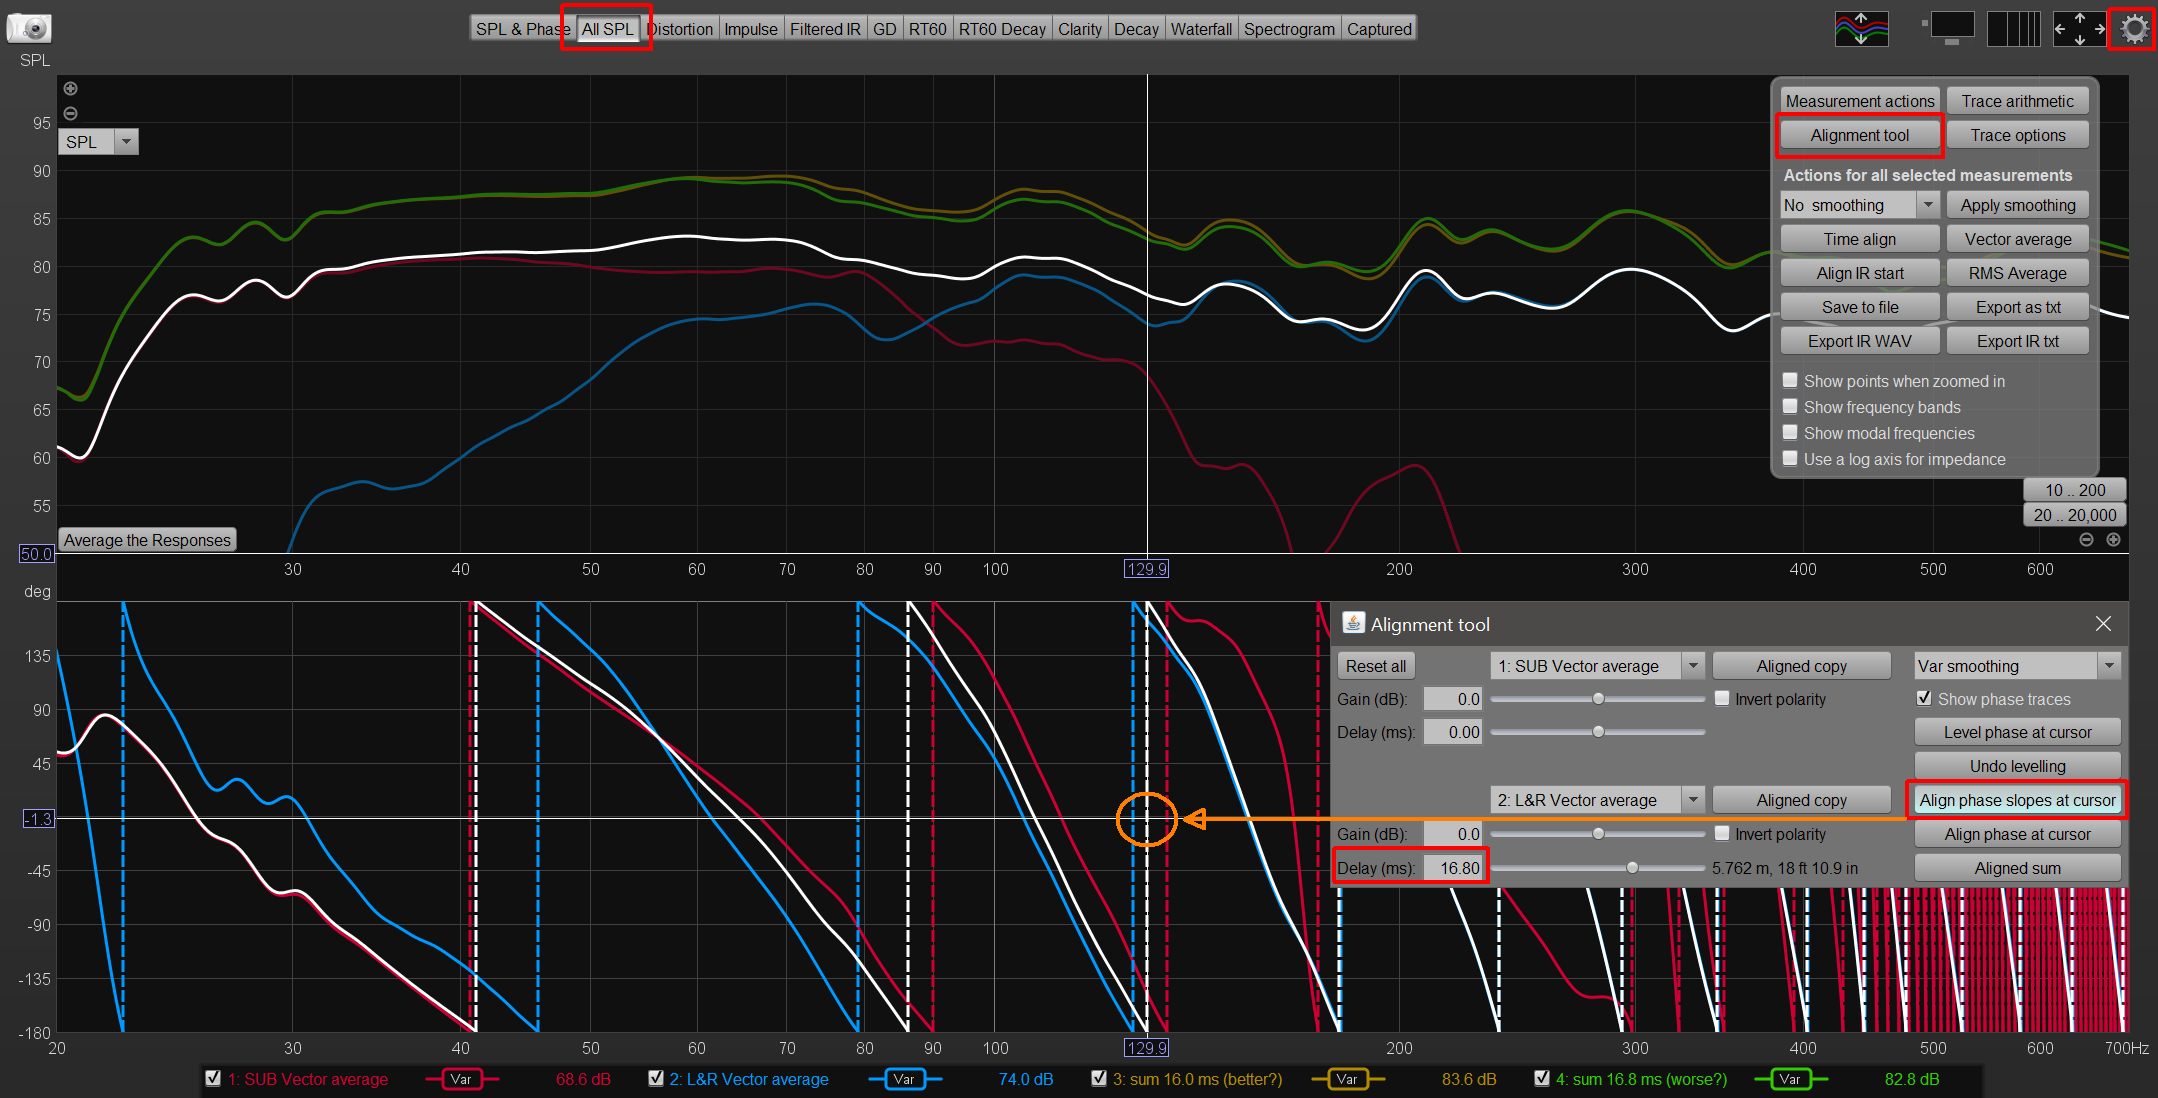Switch to Waterfall tab
This screenshot has width=2158, height=1098.
click(1201, 29)
